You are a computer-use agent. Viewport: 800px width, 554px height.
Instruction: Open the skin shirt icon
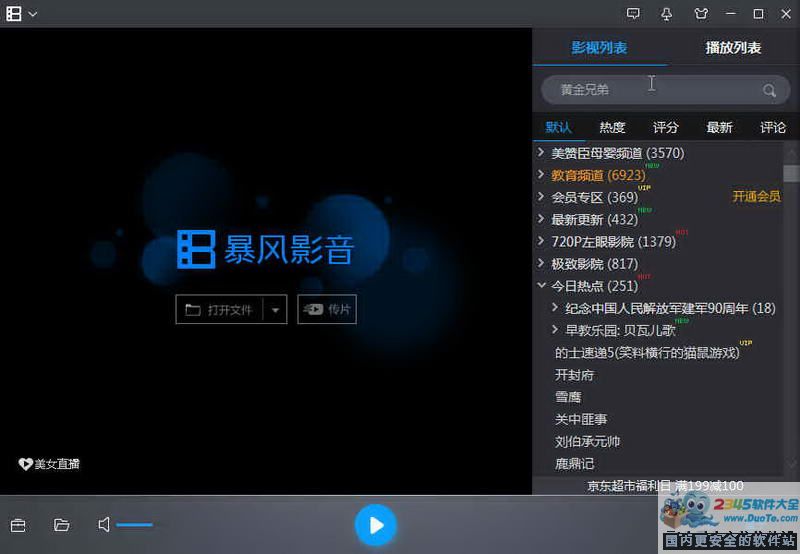[702, 14]
